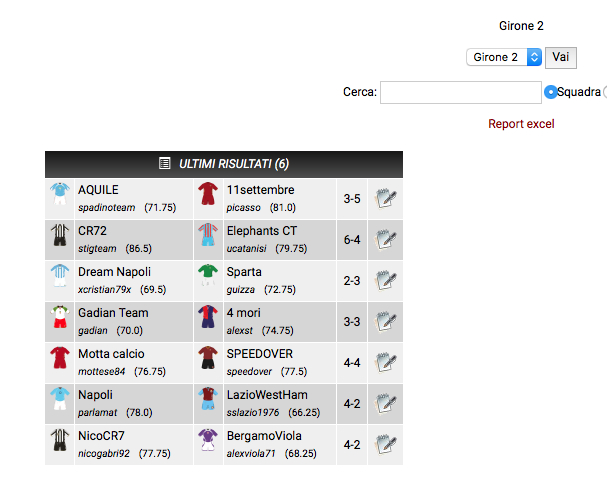Image resolution: width=607 pixels, height=480 pixels.
Task: Click the Sparta green jersey icon
Action: pos(207,278)
